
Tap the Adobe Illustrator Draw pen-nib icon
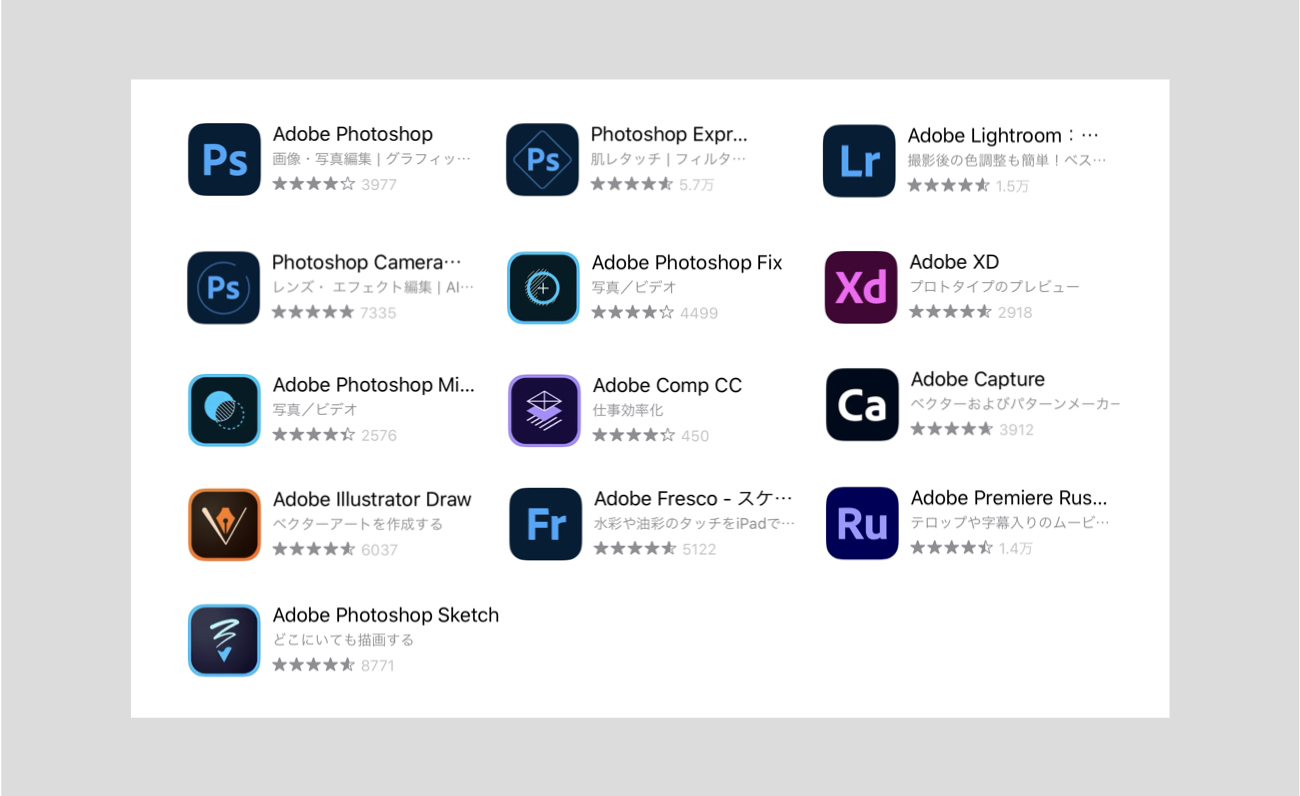tap(224, 524)
